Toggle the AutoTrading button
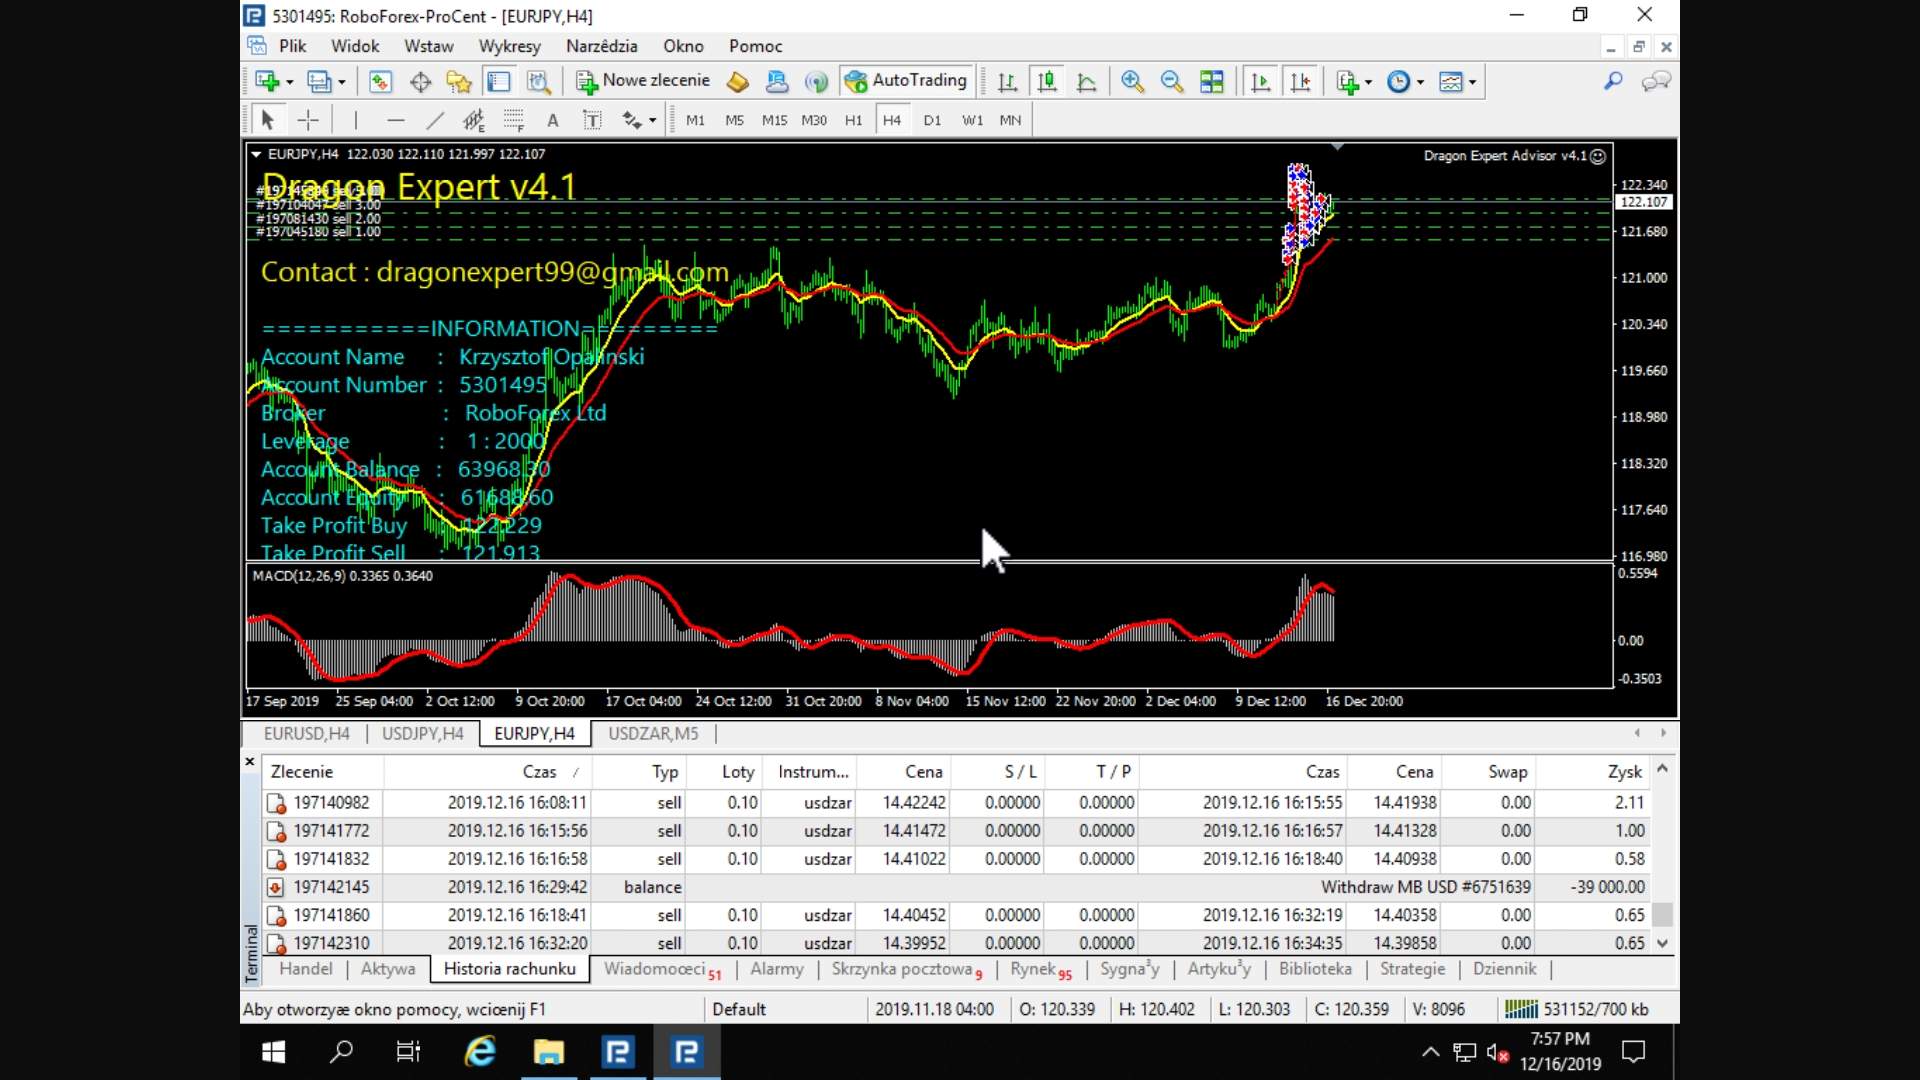The height and width of the screenshot is (1080, 1920). [907, 81]
